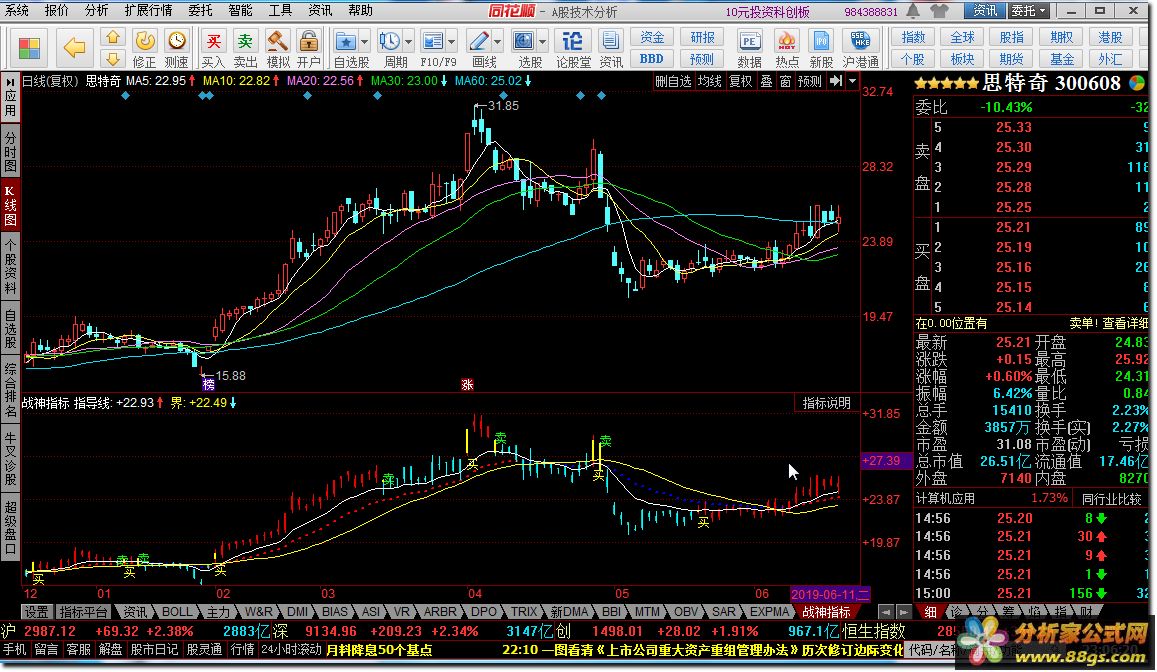Click the four-color home grid icon

29,49
